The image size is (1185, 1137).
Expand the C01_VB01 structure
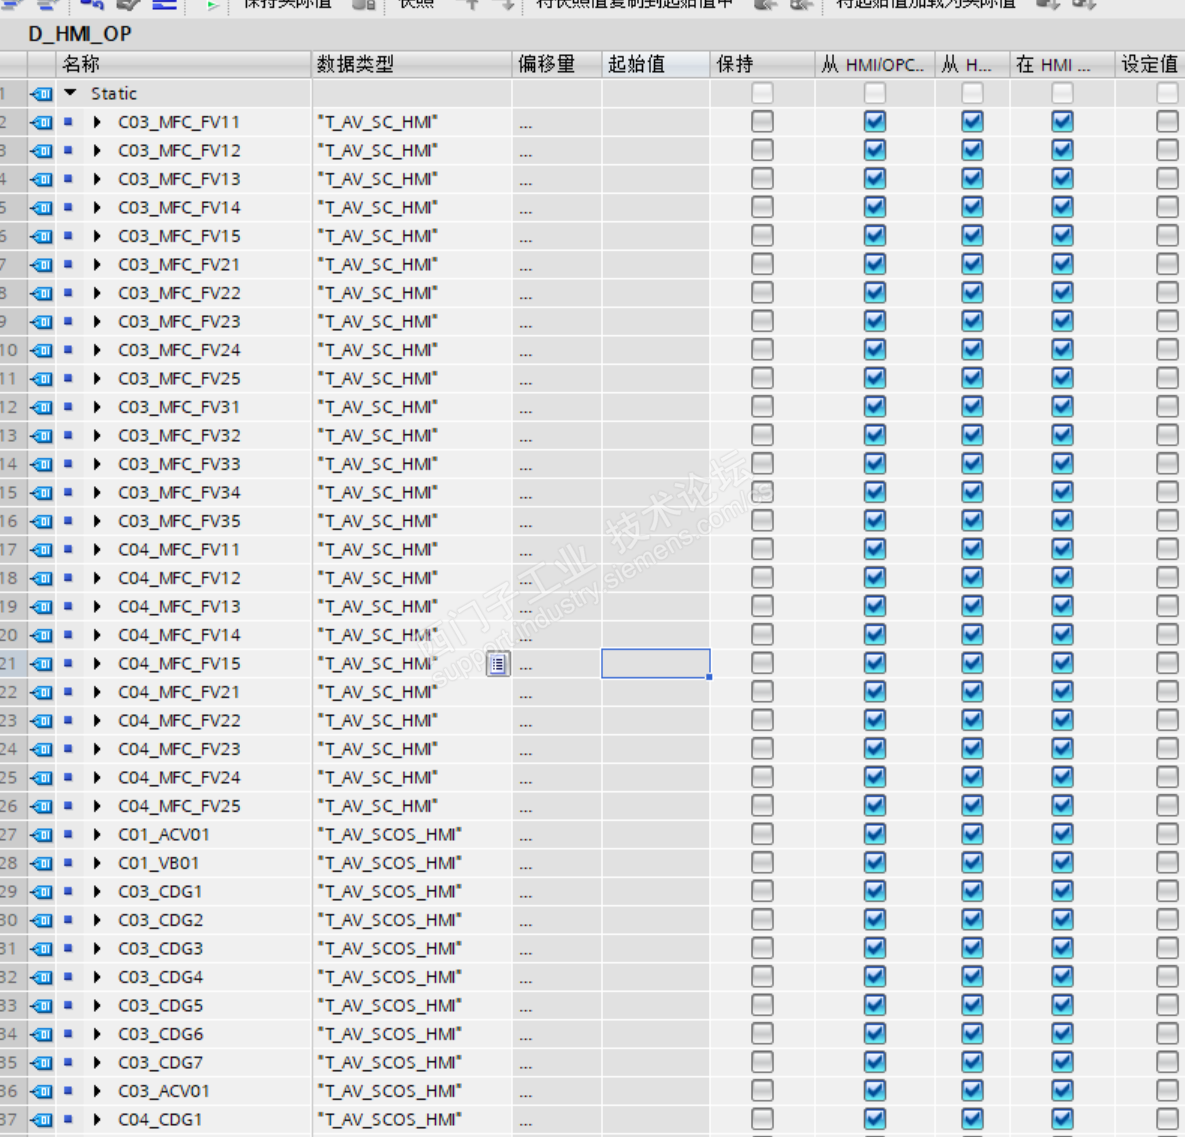point(97,863)
